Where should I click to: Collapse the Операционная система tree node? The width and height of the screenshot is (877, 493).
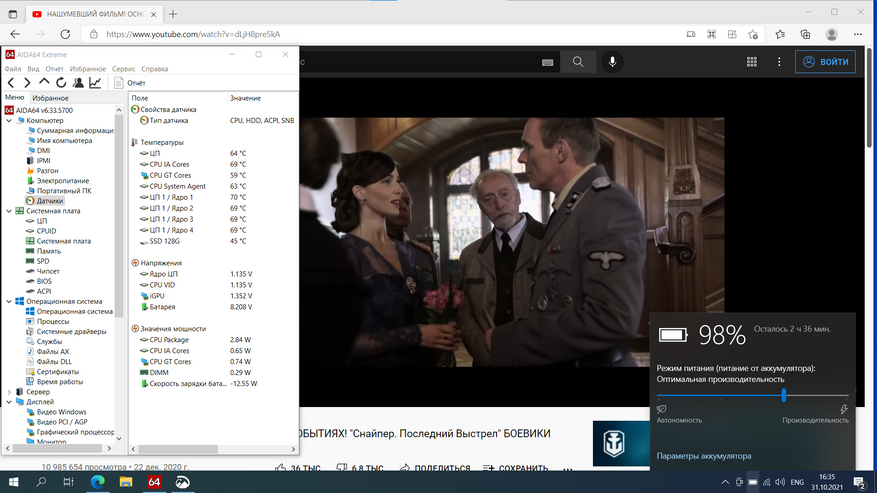[9, 301]
